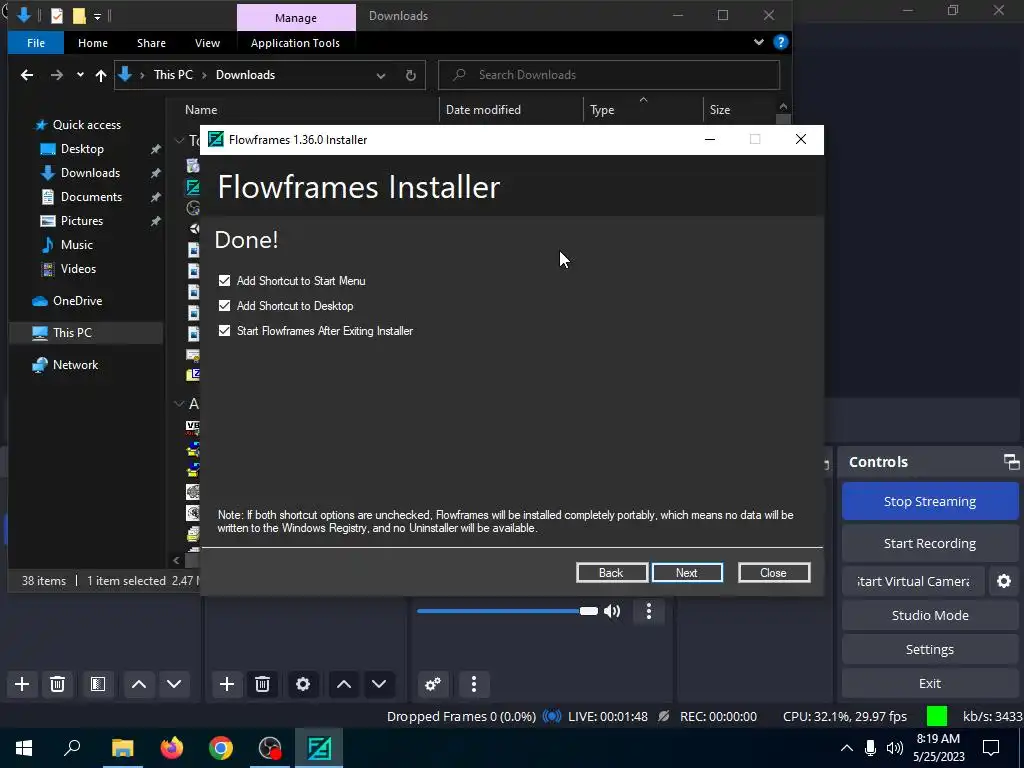
Task: Open Application Tools ribbon tab
Action: coord(295,43)
